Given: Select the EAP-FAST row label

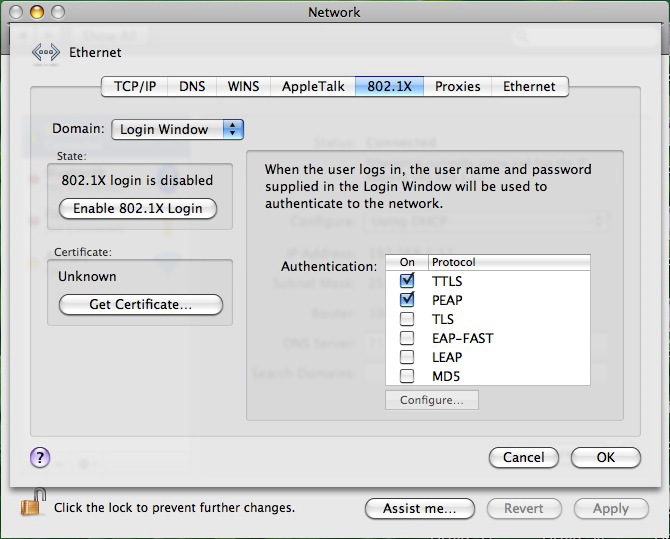Looking at the screenshot, I should [462, 338].
